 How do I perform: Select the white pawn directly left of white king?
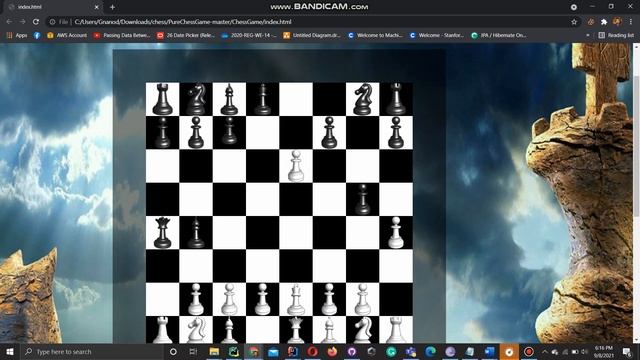(262, 300)
